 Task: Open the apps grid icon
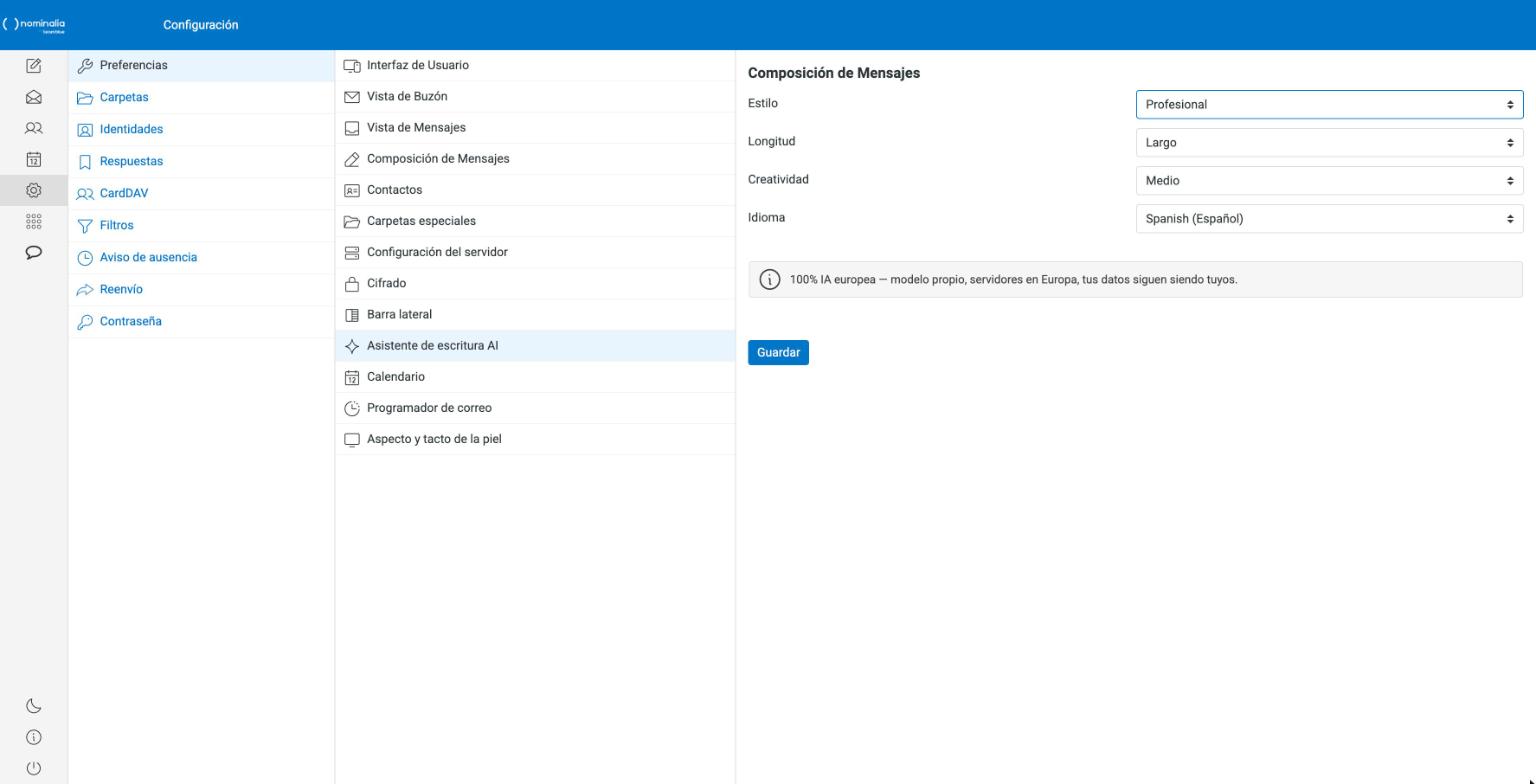(33, 221)
